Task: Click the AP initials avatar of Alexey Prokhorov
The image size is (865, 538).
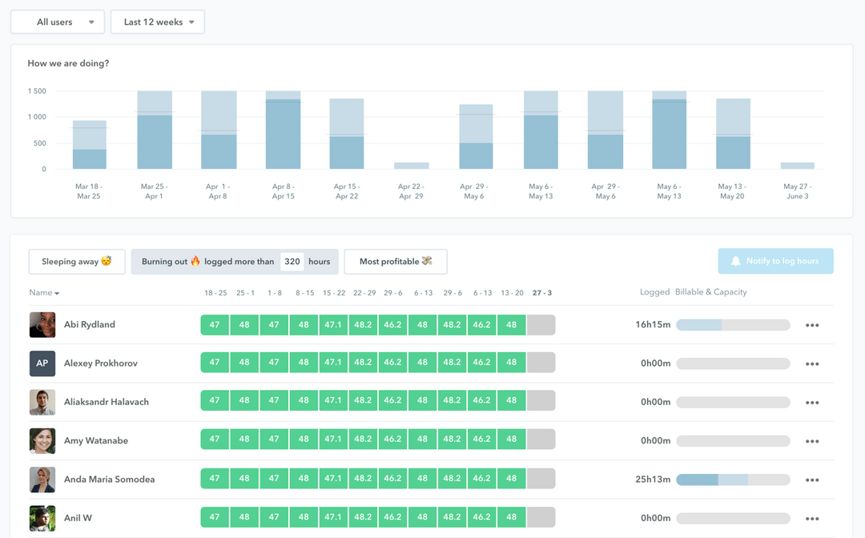Action: click(42, 363)
